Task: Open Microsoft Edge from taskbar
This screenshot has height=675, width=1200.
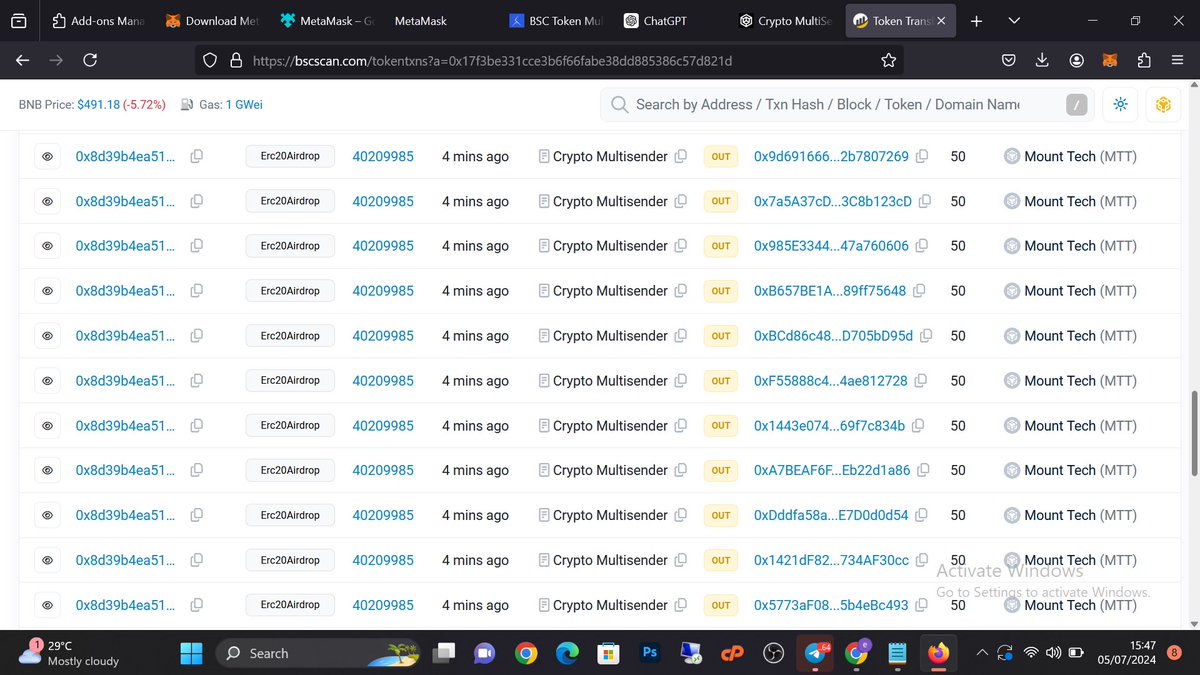Action: pyautogui.click(x=567, y=653)
